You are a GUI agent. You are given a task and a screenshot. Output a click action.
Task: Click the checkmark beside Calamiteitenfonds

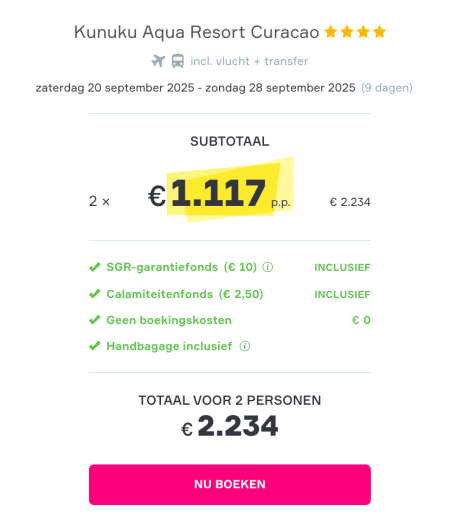point(95,294)
